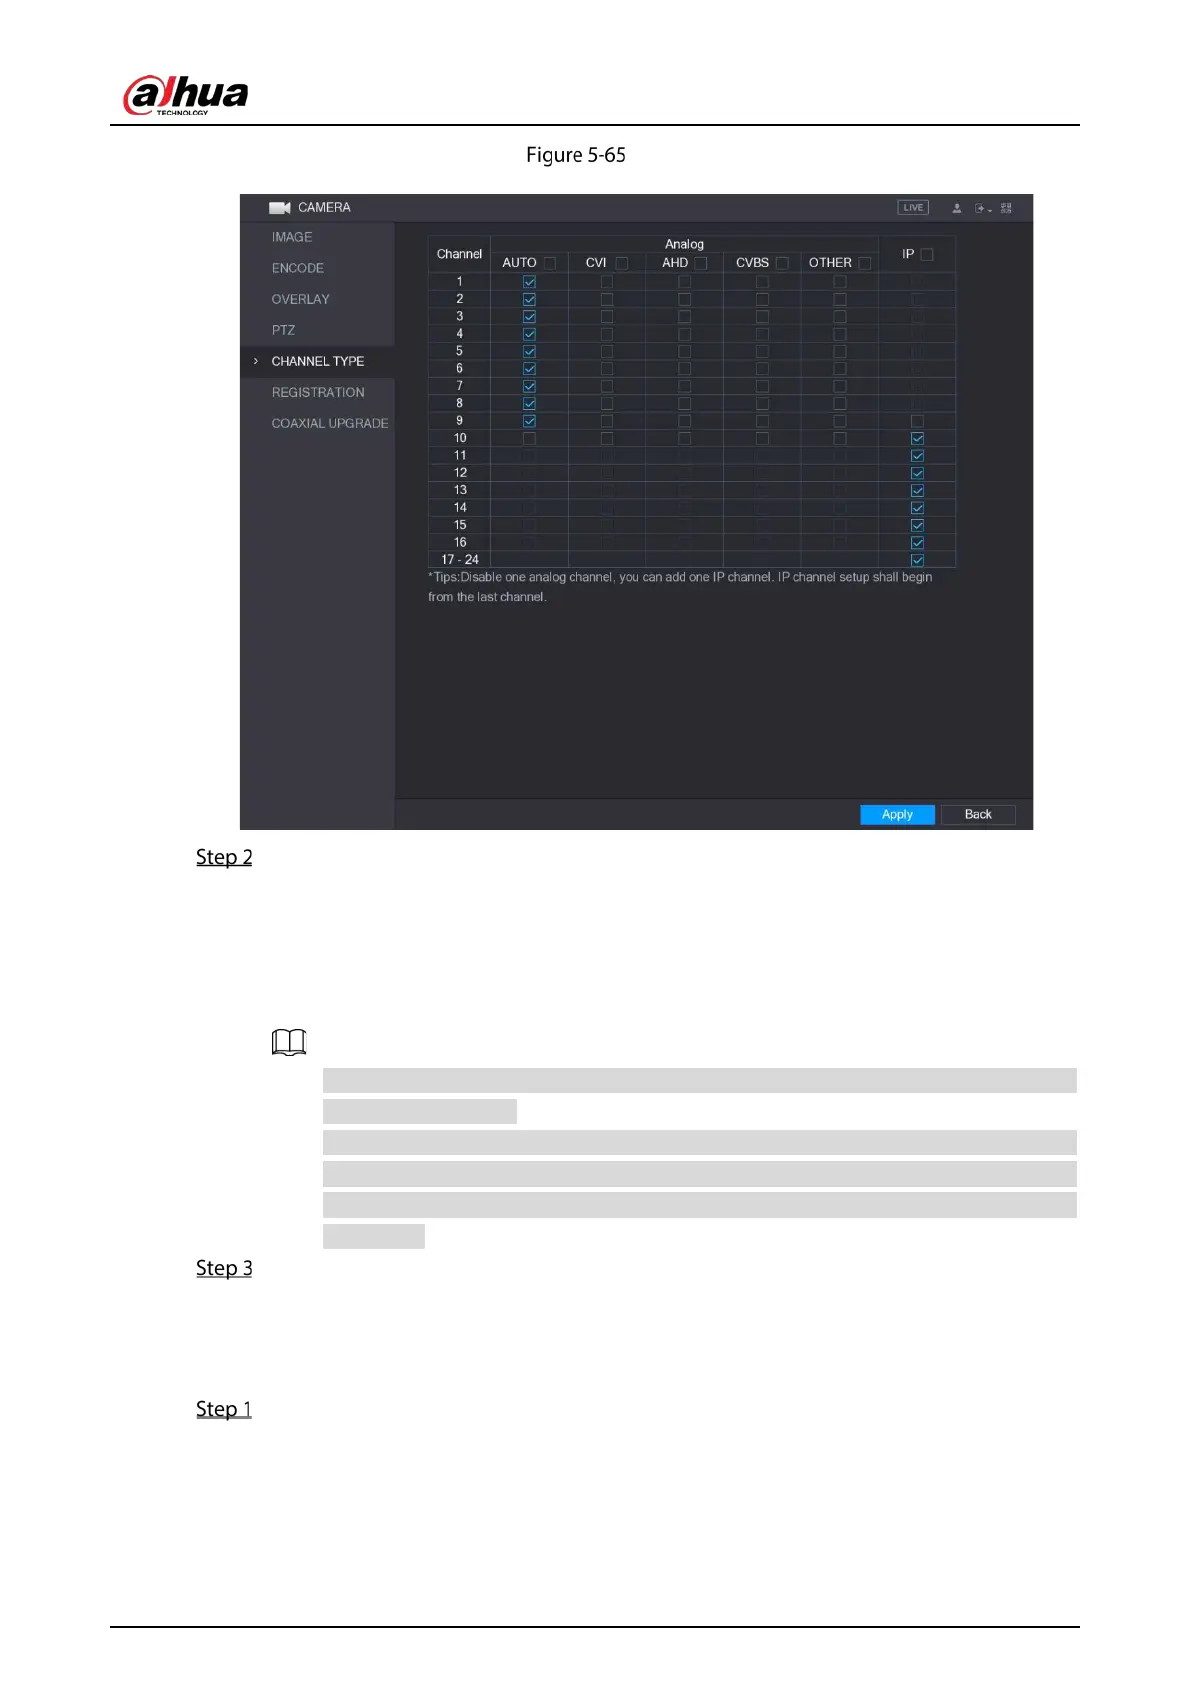Image resolution: width=1191 pixels, height=1684 pixels.
Task: Toggle the CVI column header checkbox
Action: [621, 263]
